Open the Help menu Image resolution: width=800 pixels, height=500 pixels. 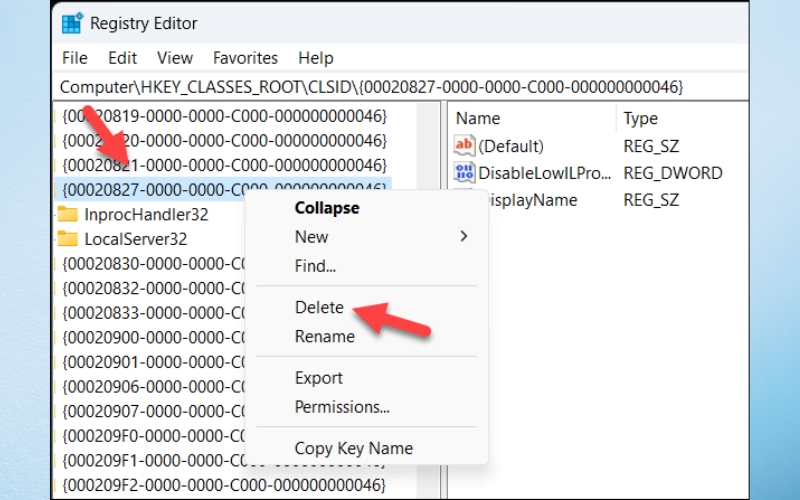316,58
